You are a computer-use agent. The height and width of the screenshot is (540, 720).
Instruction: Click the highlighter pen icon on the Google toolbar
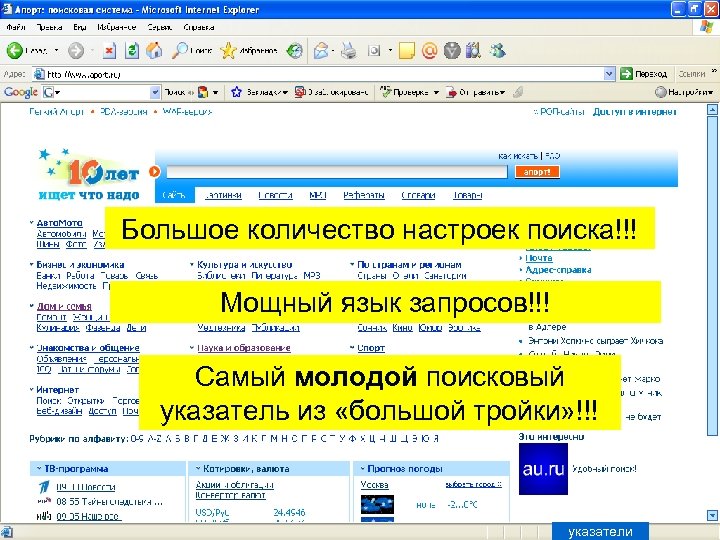518,92
